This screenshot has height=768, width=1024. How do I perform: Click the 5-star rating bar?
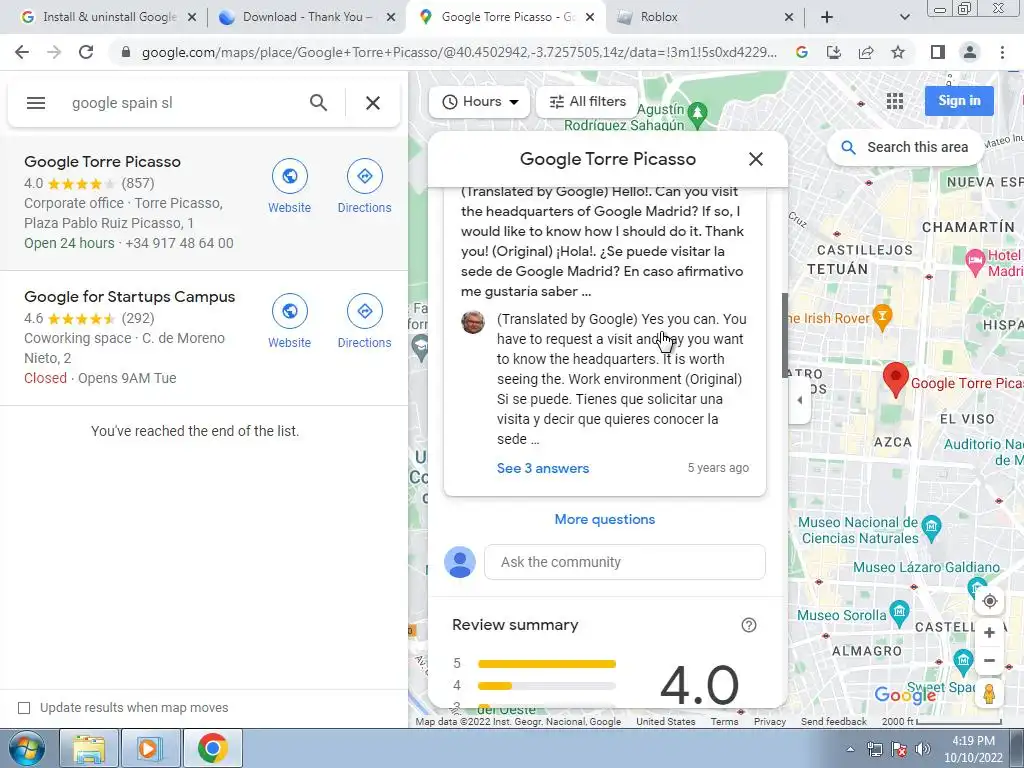point(547,664)
